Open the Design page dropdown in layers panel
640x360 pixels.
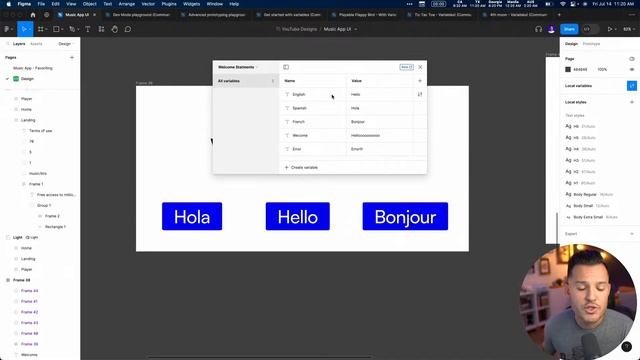point(65,44)
